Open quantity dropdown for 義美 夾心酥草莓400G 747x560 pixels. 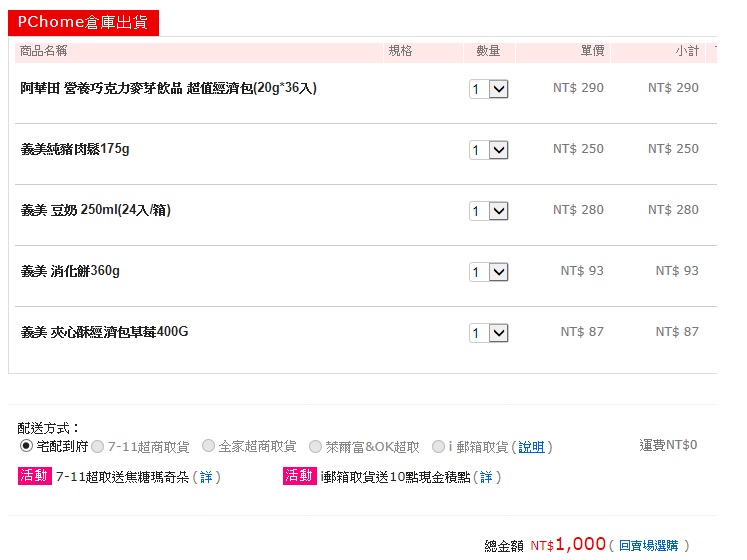[x=489, y=333]
